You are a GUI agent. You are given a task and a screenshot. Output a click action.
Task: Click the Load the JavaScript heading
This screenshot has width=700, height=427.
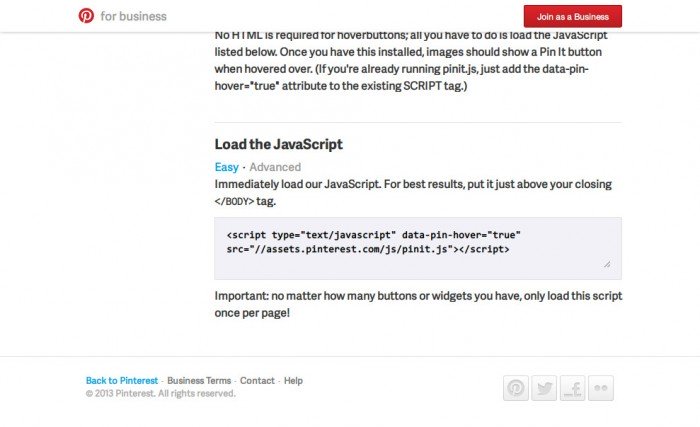[x=278, y=144]
